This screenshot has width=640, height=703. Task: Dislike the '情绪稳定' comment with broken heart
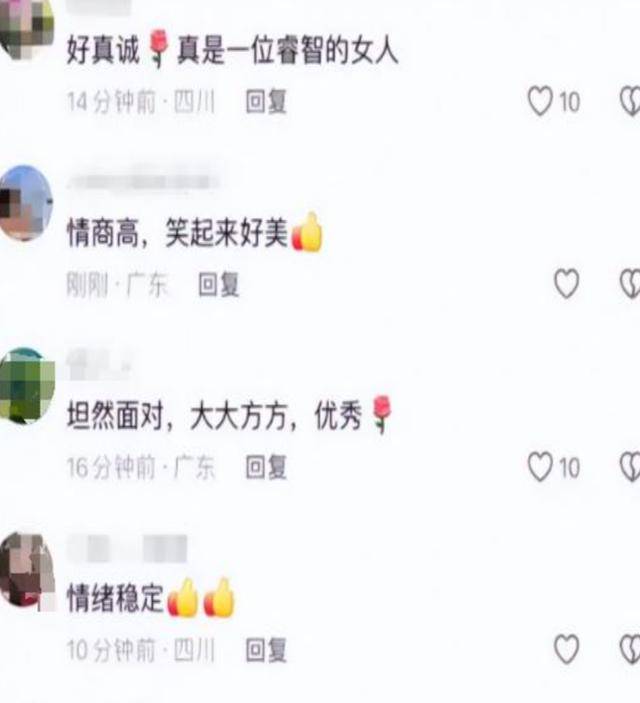(630, 649)
